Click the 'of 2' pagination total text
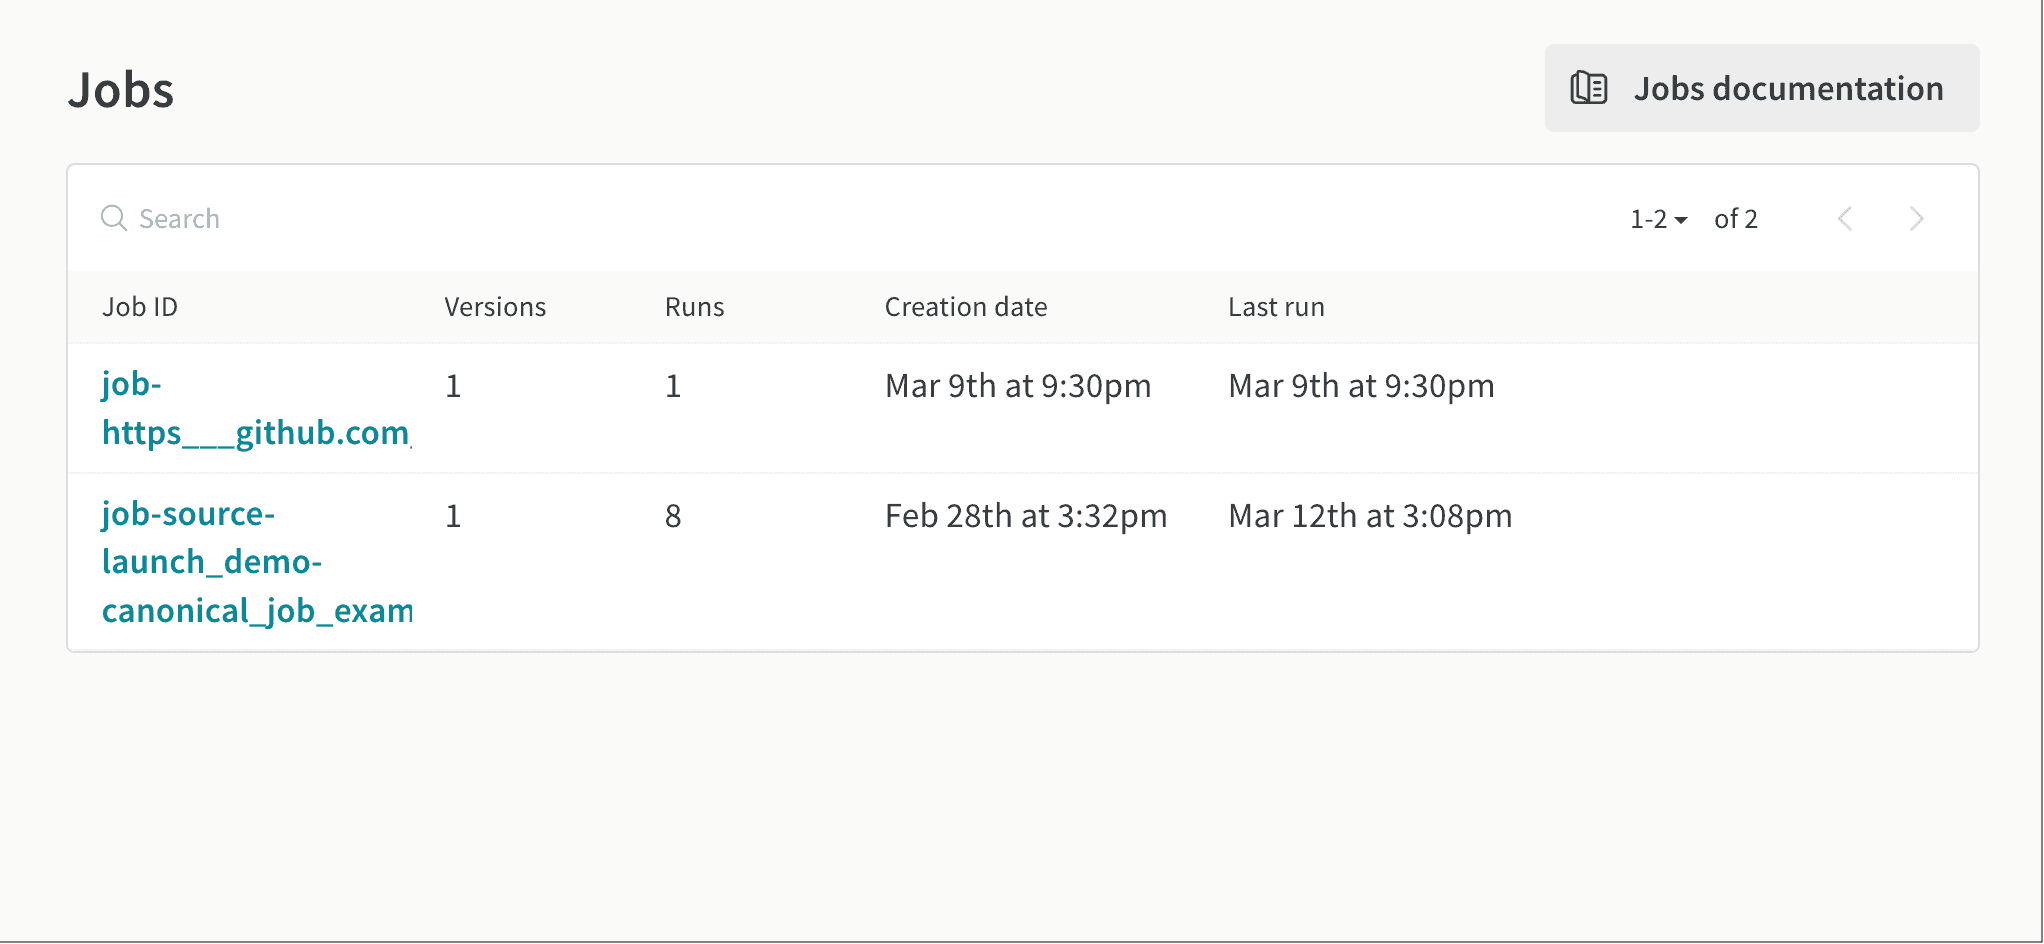The height and width of the screenshot is (944, 2044). pyautogui.click(x=1736, y=219)
